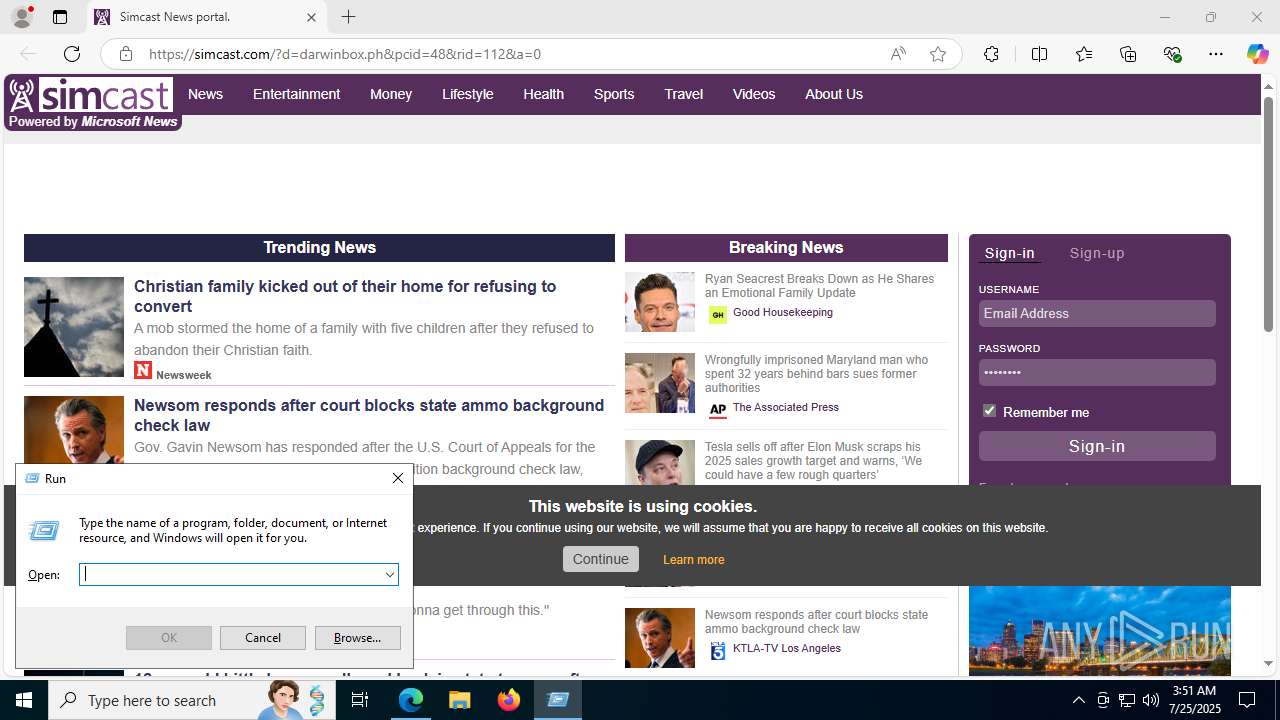Open Task View on the taskbar

(359, 700)
